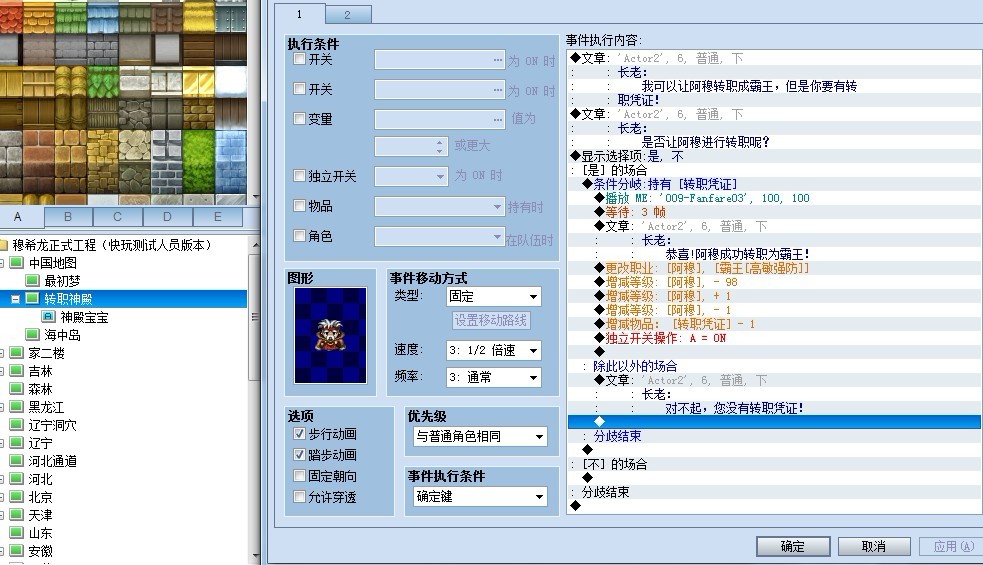Collapse the 转职神殿 tree node
Viewport: 983px width, 565px height.
[16, 299]
